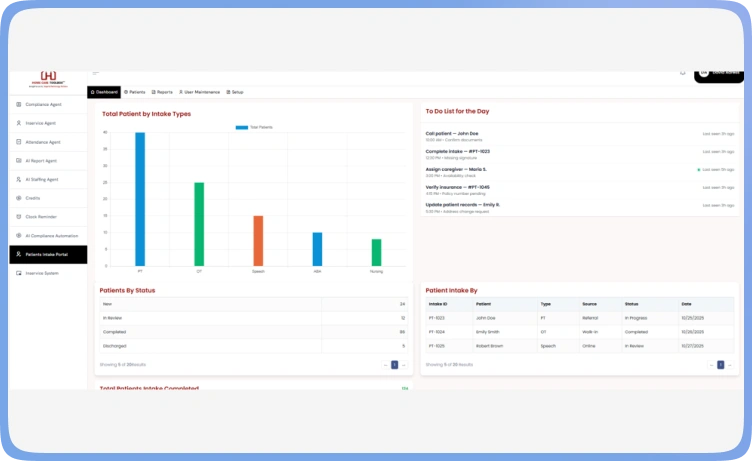Image resolution: width=752 pixels, height=461 pixels.
Task: Open Attendance Agent from sidebar
Action: [48, 142]
